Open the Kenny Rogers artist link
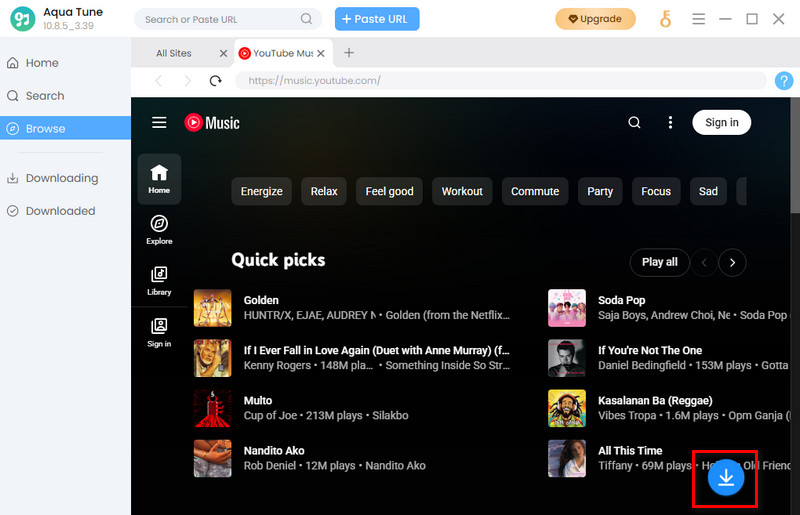The image size is (800, 515). click(277, 365)
